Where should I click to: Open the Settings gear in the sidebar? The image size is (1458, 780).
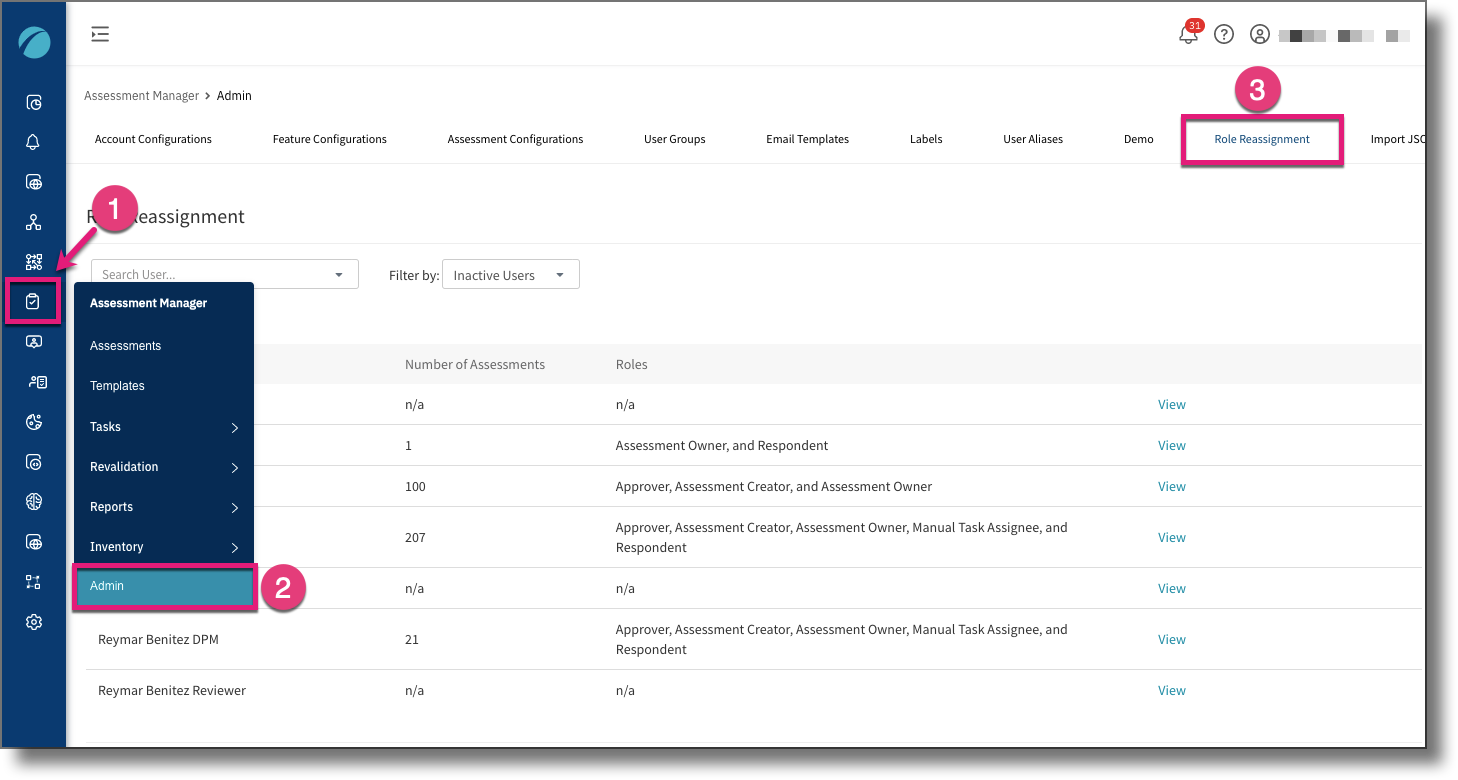(x=33, y=621)
